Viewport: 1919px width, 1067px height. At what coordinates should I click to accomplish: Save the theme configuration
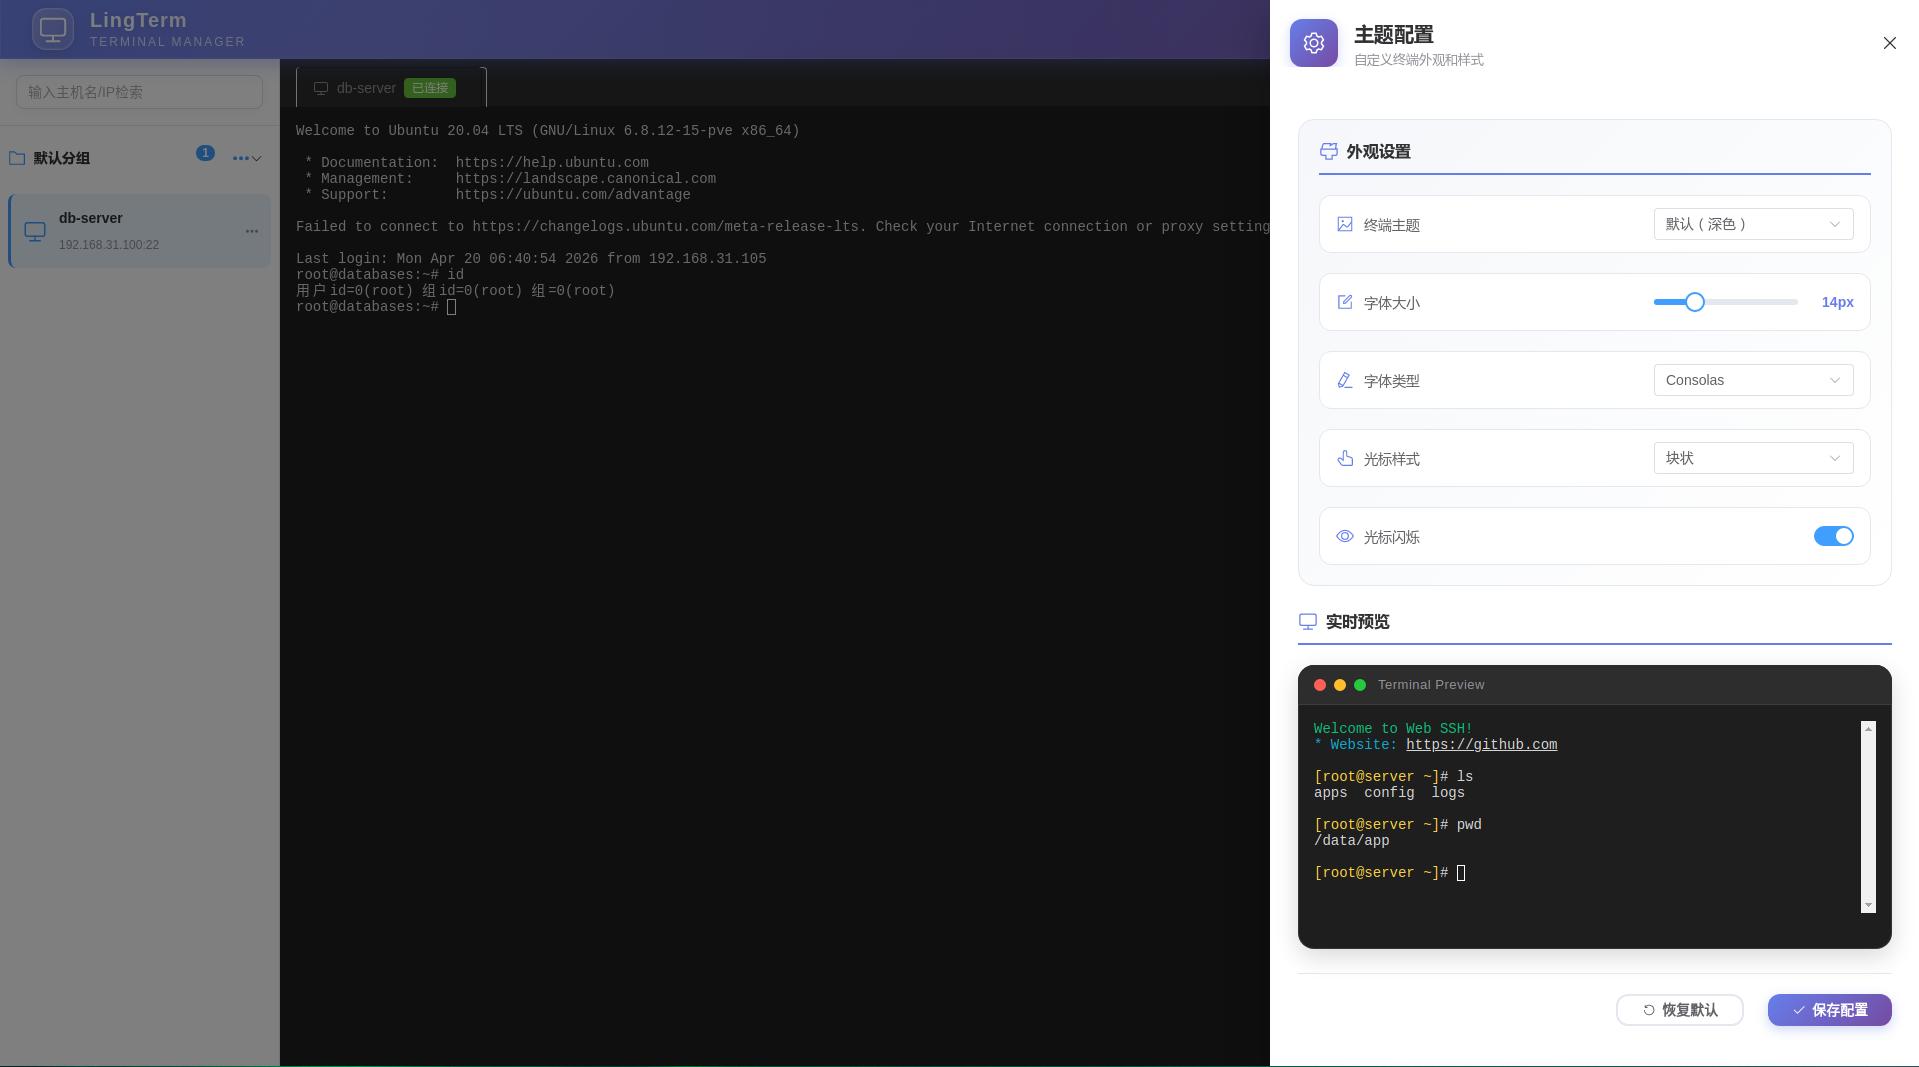click(1829, 1010)
